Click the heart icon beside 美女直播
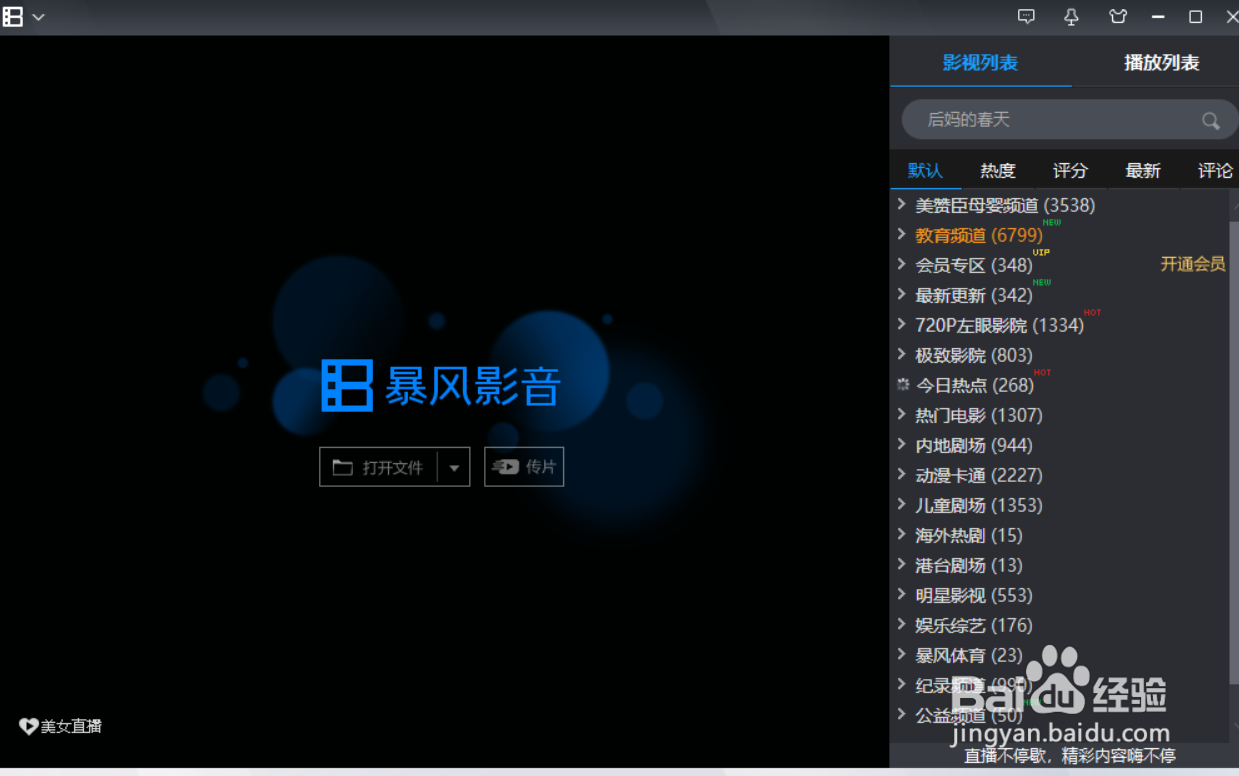Image resolution: width=1239 pixels, height=776 pixels. (29, 727)
